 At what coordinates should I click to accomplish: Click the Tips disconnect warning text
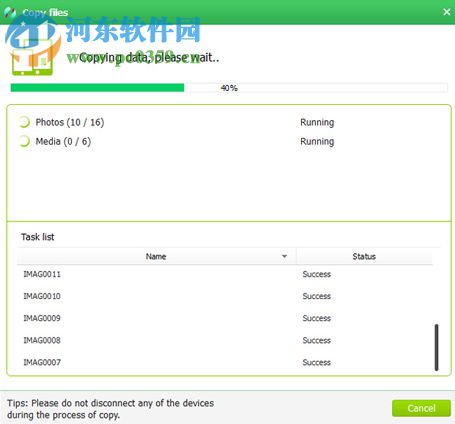[110, 409]
